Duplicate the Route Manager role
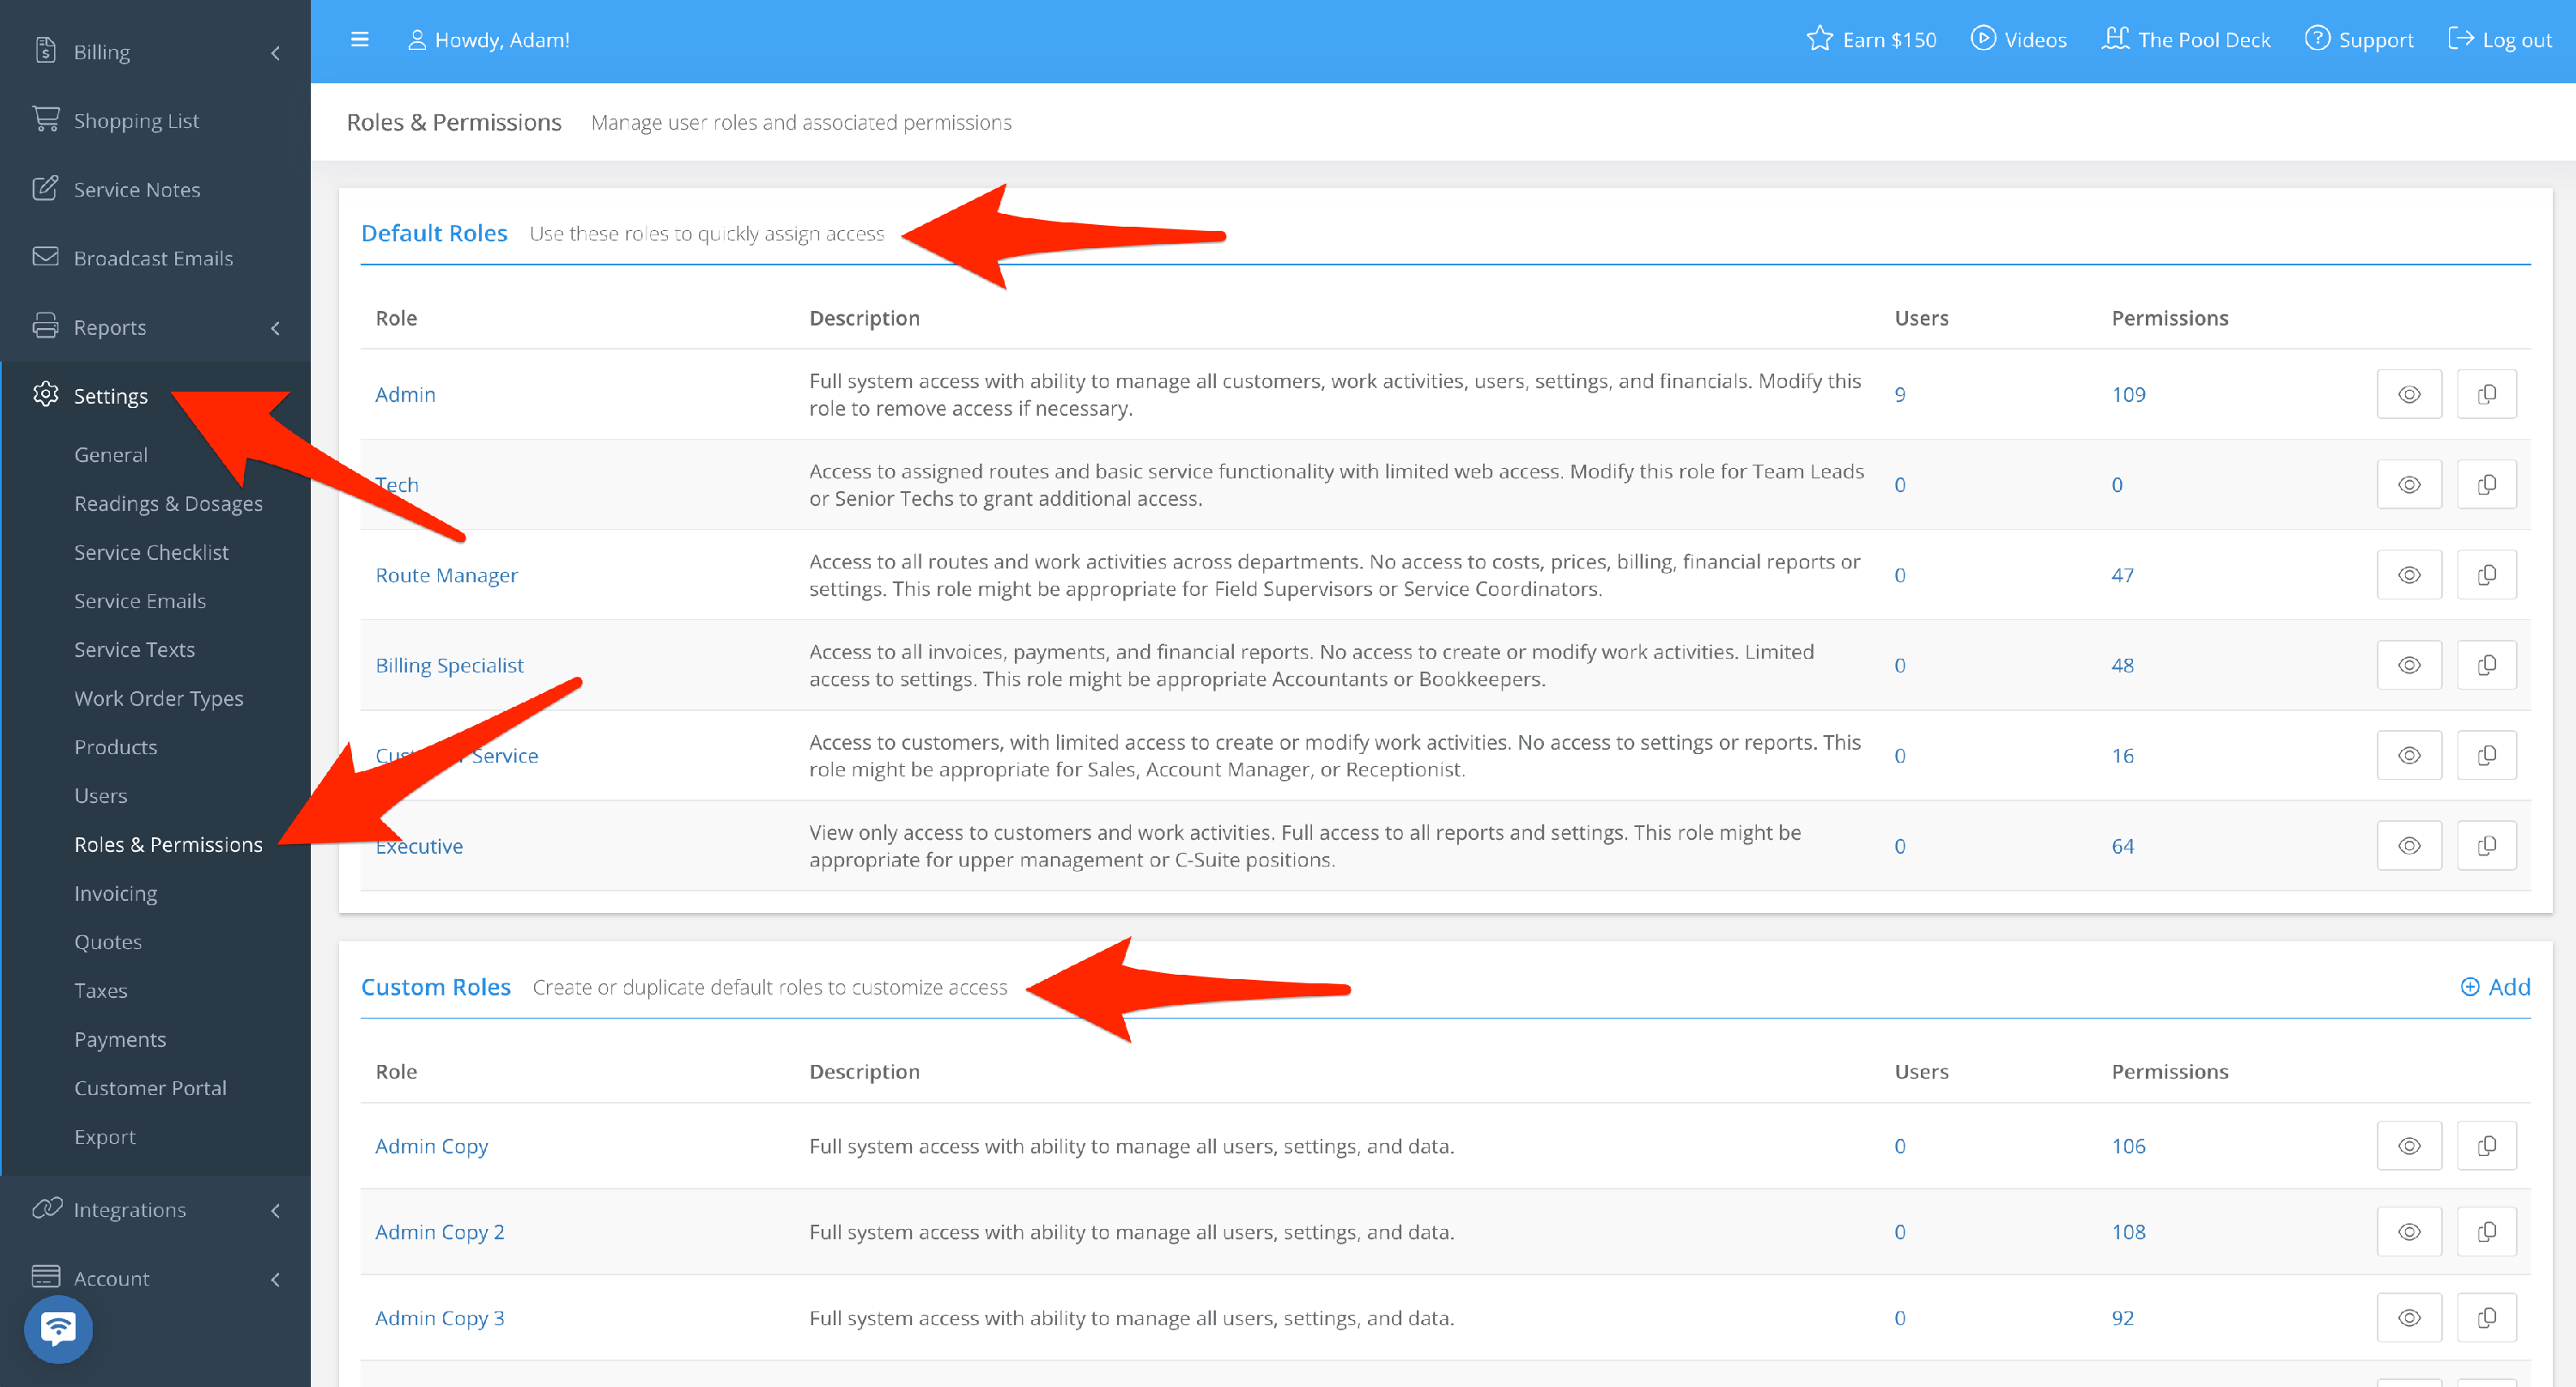 pyautogui.click(x=2486, y=575)
